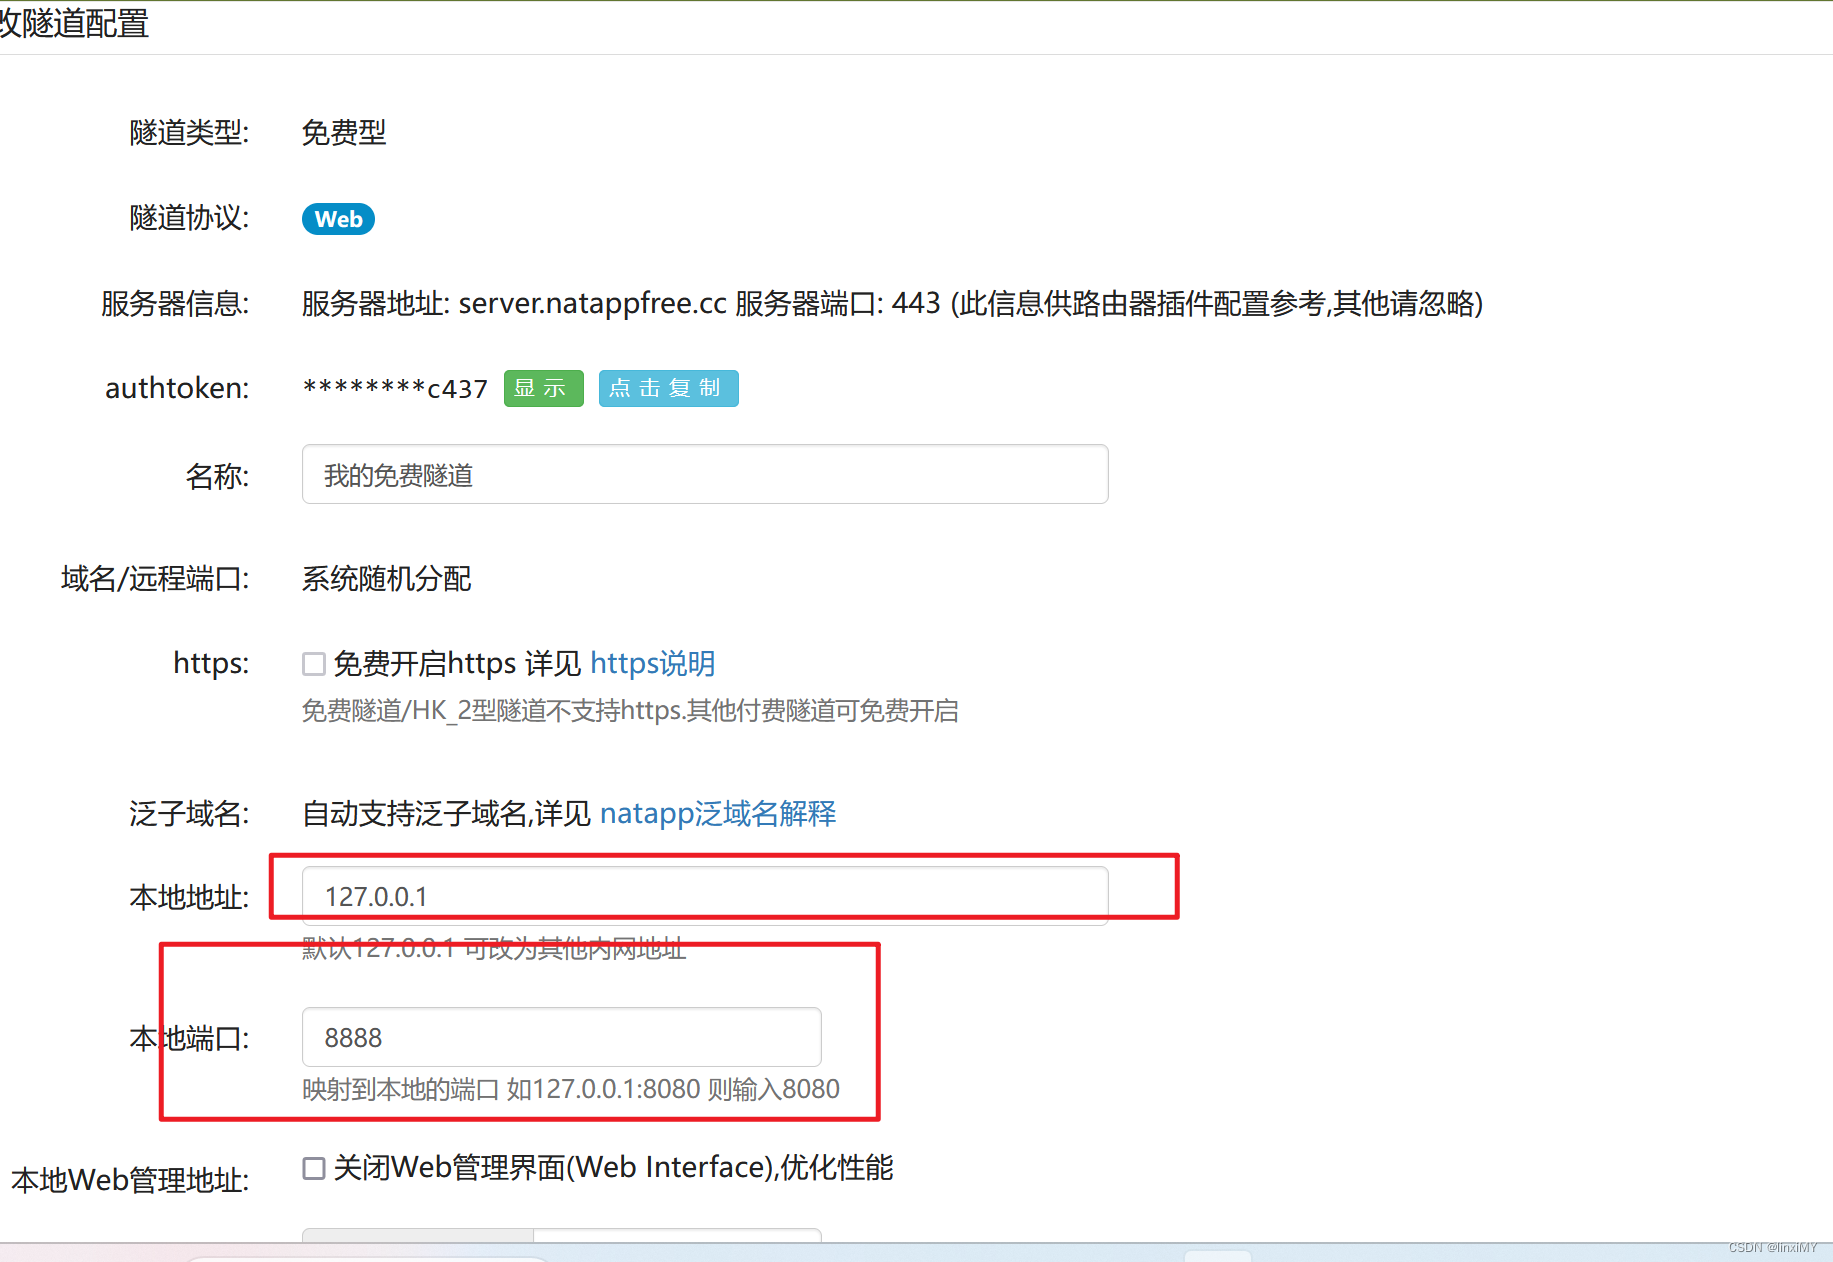This screenshot has width=1833, height=1262.
Task: Enable the 免费开启https checkbox
Action: pos(314,664)
